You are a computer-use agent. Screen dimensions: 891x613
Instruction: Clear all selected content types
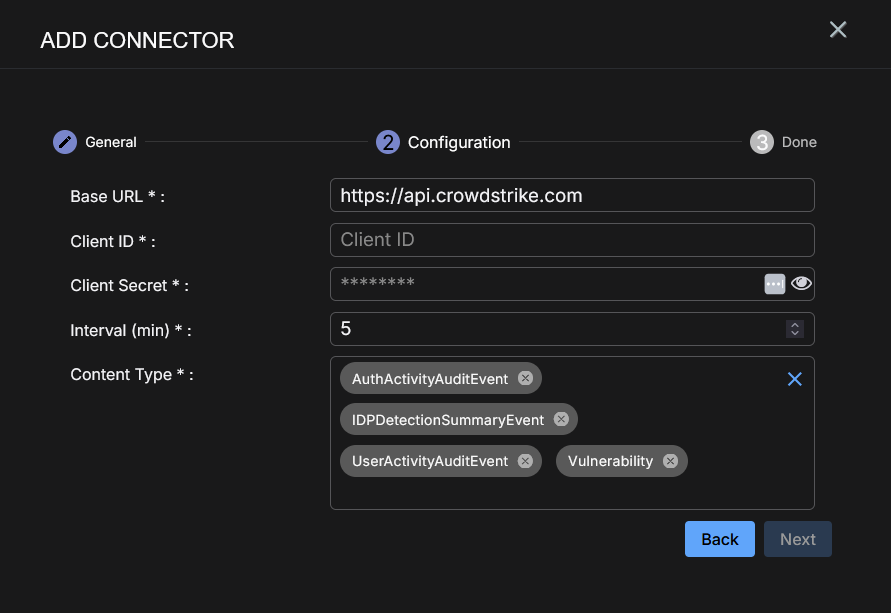coord(795,379)
